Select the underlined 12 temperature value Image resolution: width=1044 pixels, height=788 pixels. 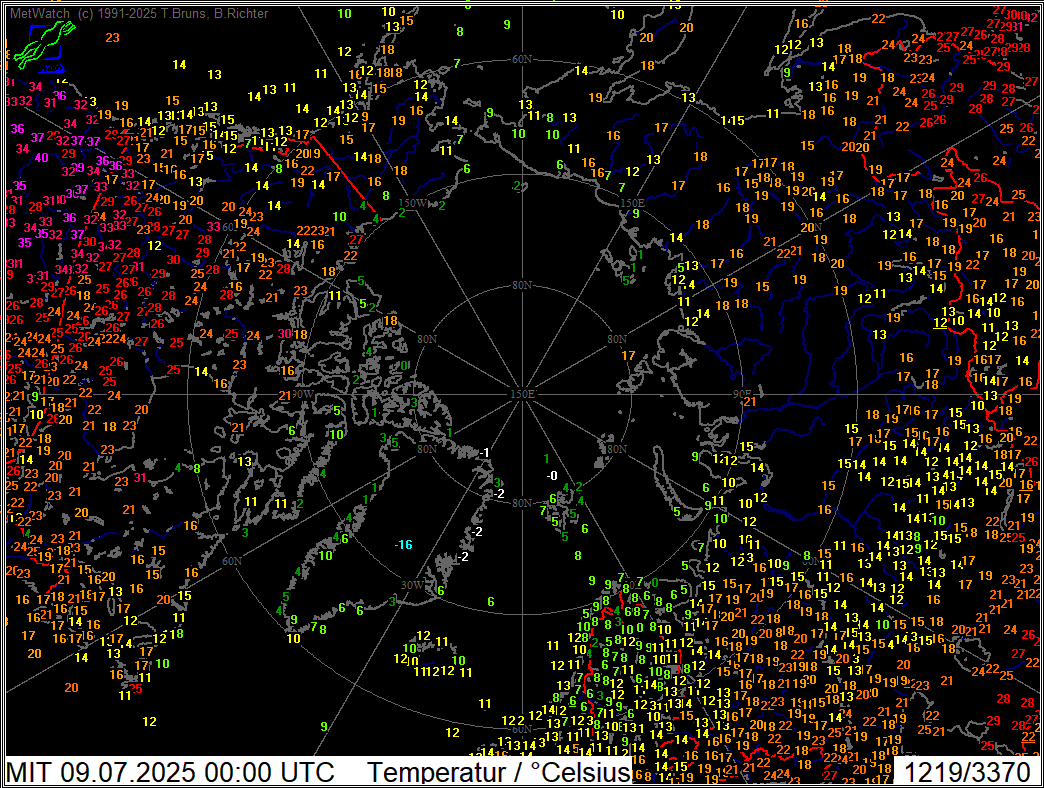[940, 323]
